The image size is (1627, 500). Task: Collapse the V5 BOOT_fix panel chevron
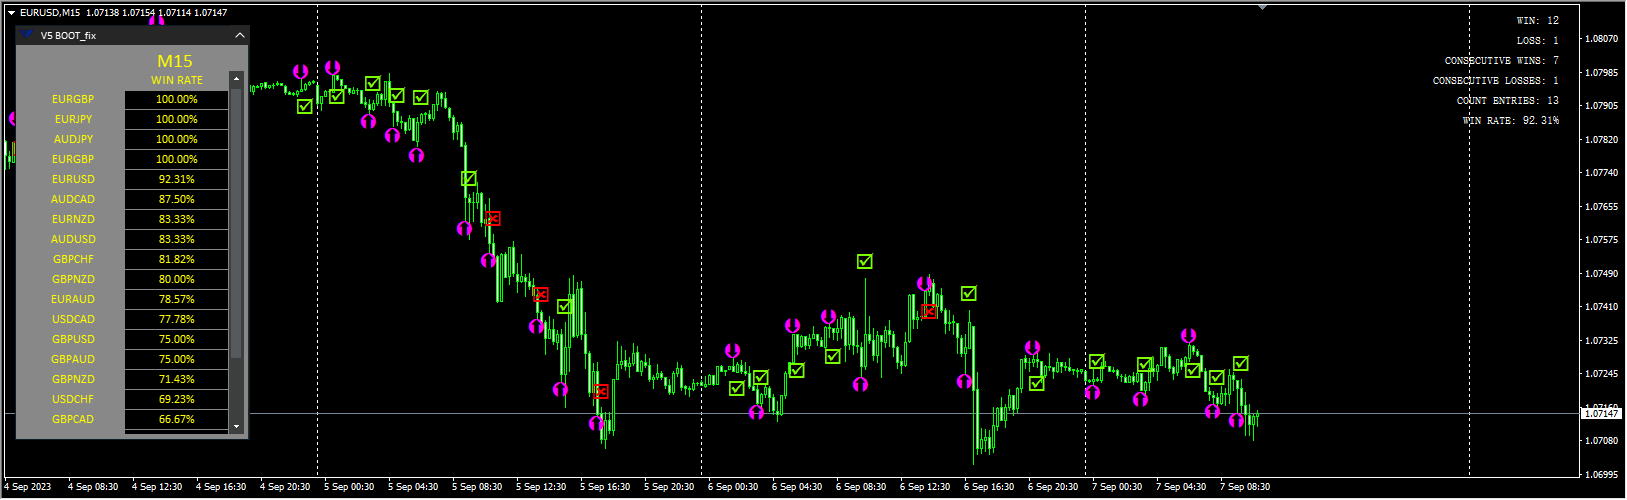[x=240, y=35]
